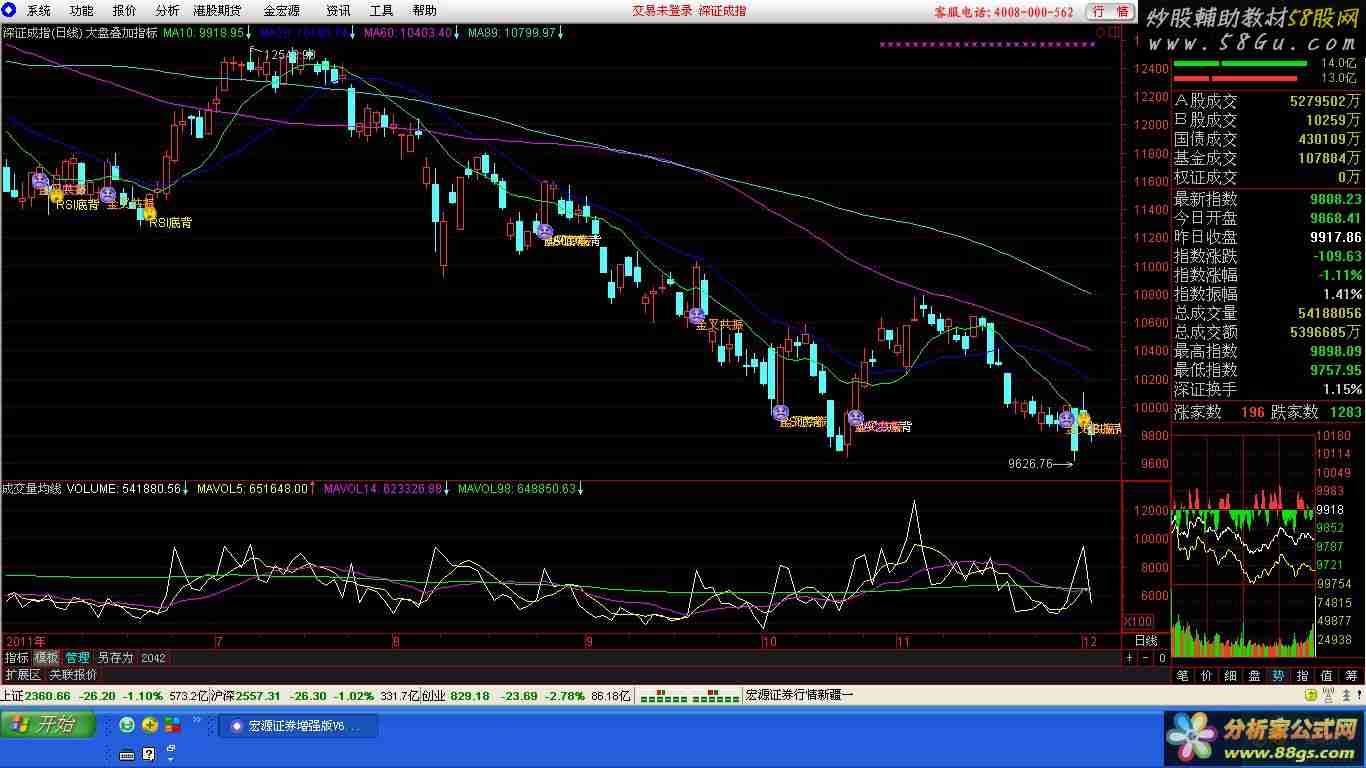Viewport: 1366px width, 768px height.
Task: Click the 9626.76 low price annotation
Action: pos(1030,463)
